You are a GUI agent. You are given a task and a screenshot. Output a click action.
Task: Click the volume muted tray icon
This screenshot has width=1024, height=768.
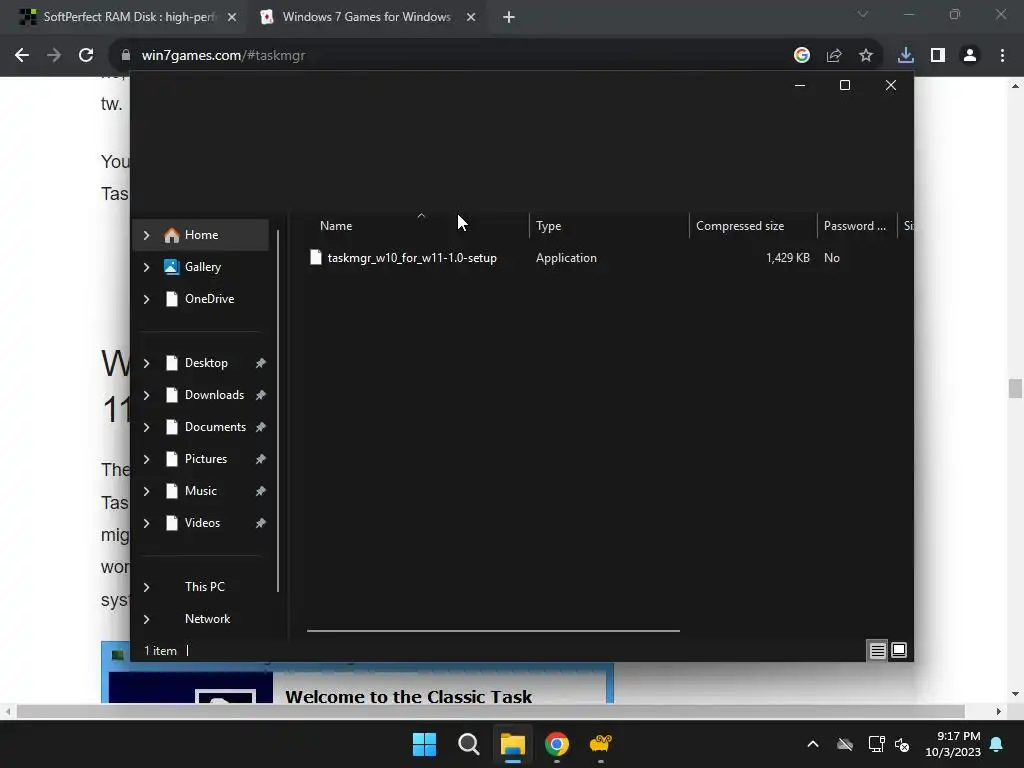coord(903,744)
